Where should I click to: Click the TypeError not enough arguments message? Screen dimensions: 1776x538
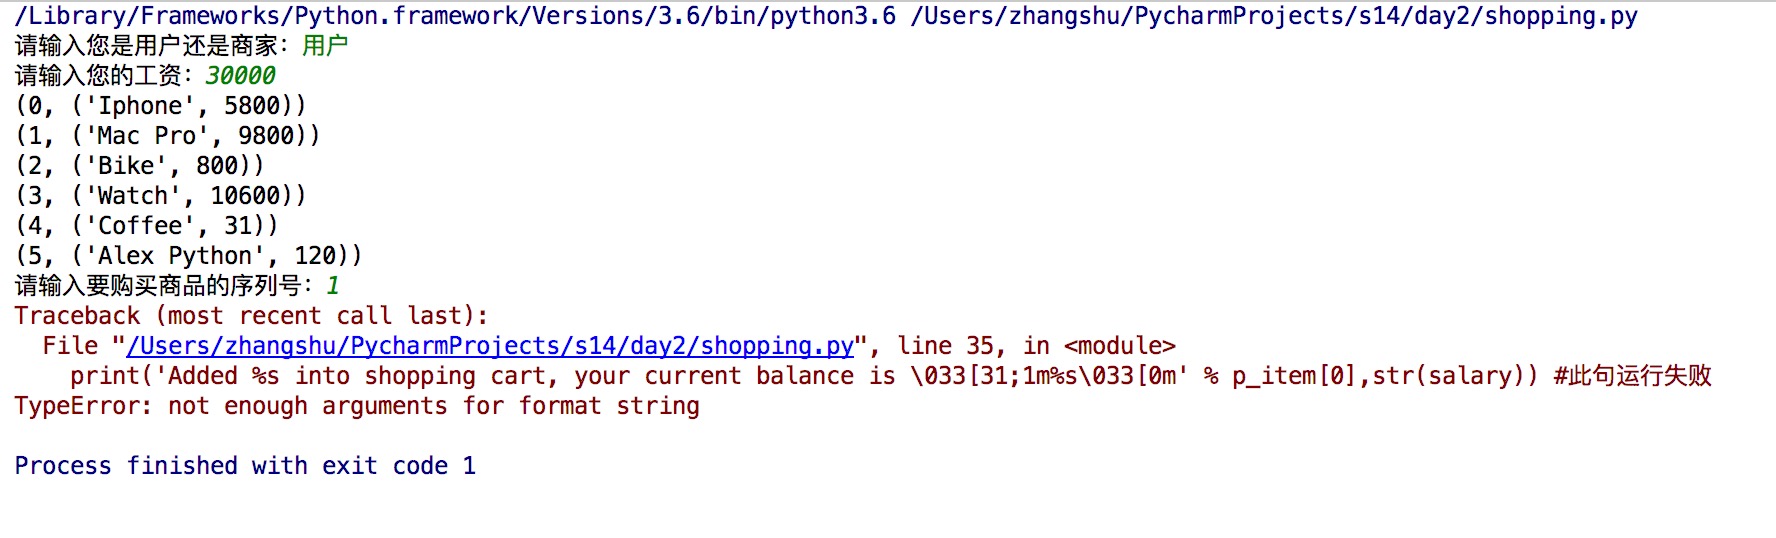click(x=357, y=406)
